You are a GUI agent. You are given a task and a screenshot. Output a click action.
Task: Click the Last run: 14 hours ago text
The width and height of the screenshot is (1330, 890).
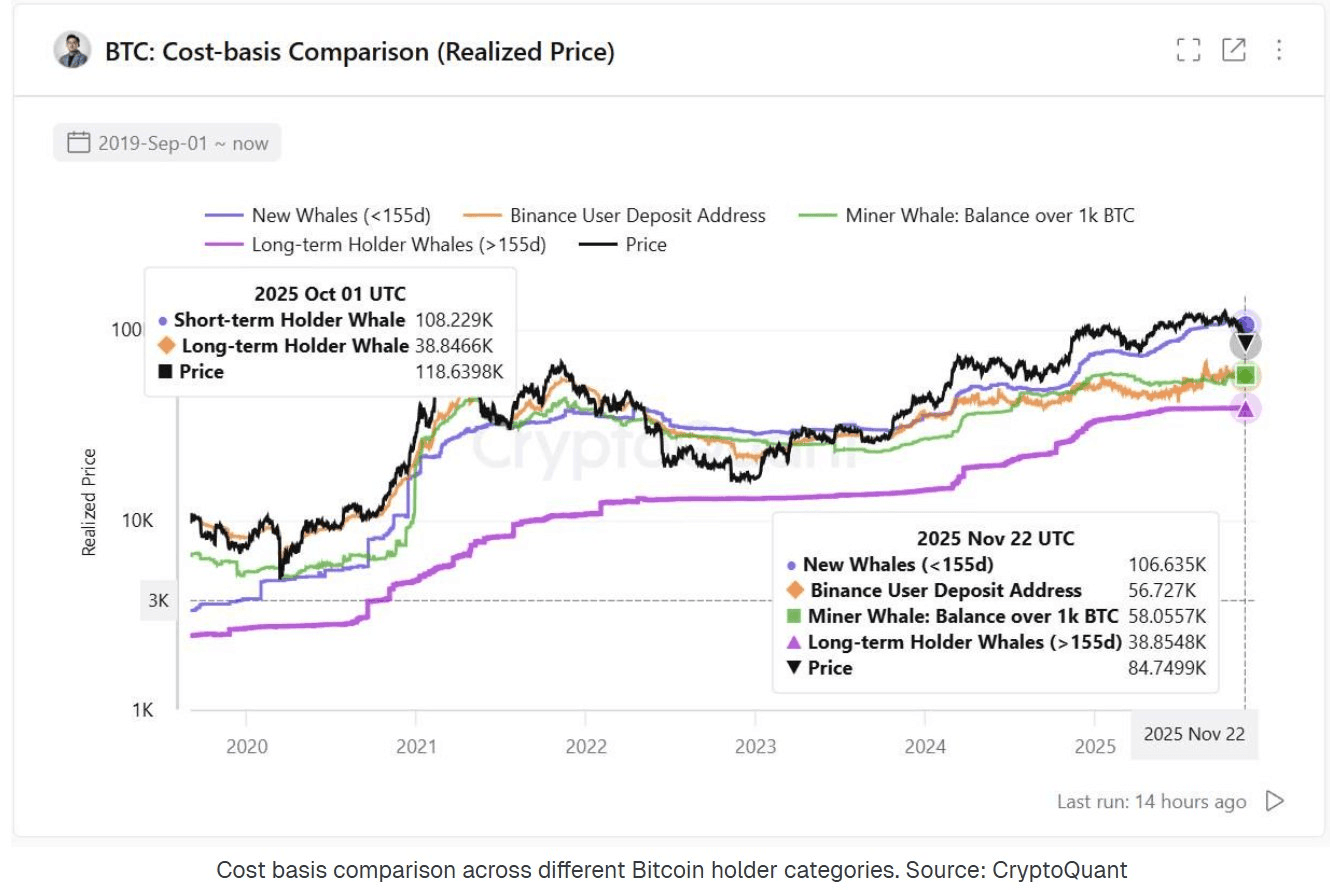click(1151, 801)
